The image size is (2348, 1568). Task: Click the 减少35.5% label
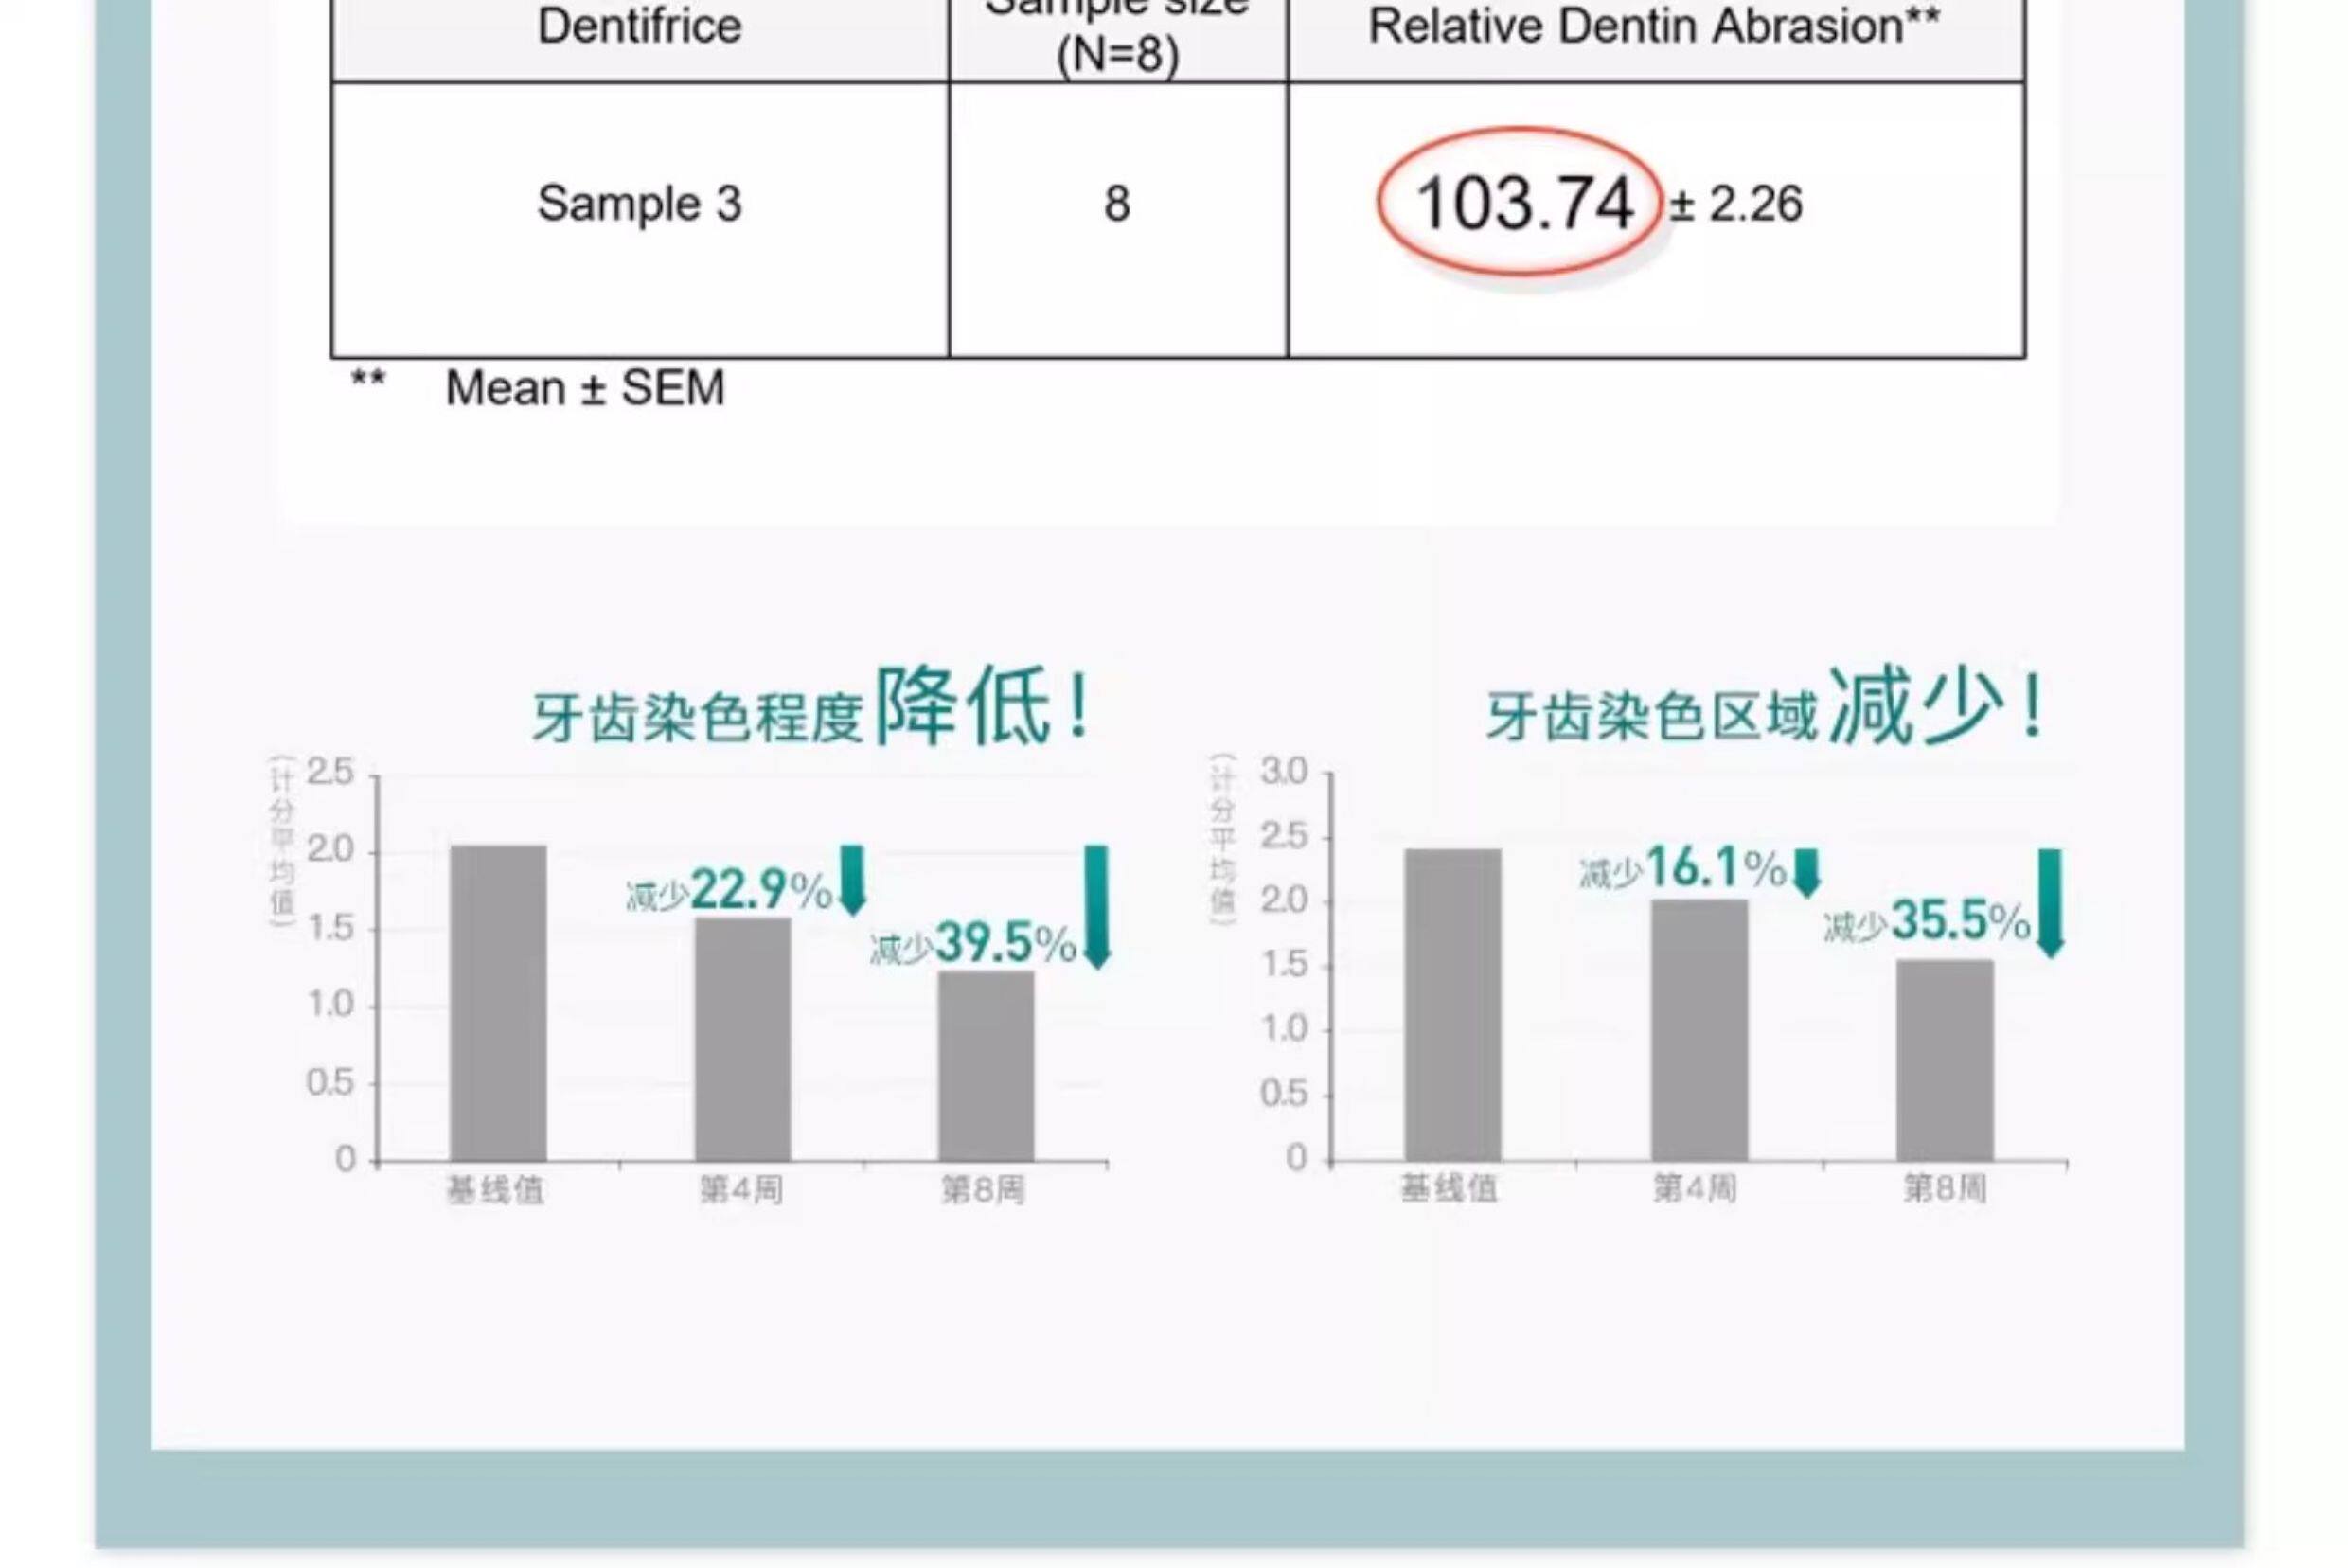[1926, 922]
